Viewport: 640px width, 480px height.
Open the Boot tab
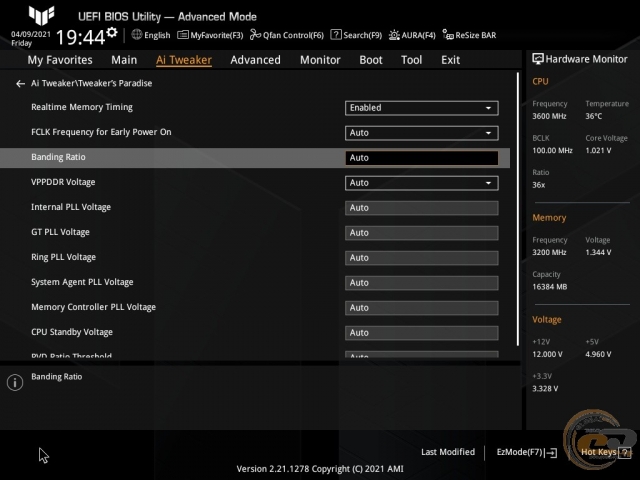pos(371,60)
